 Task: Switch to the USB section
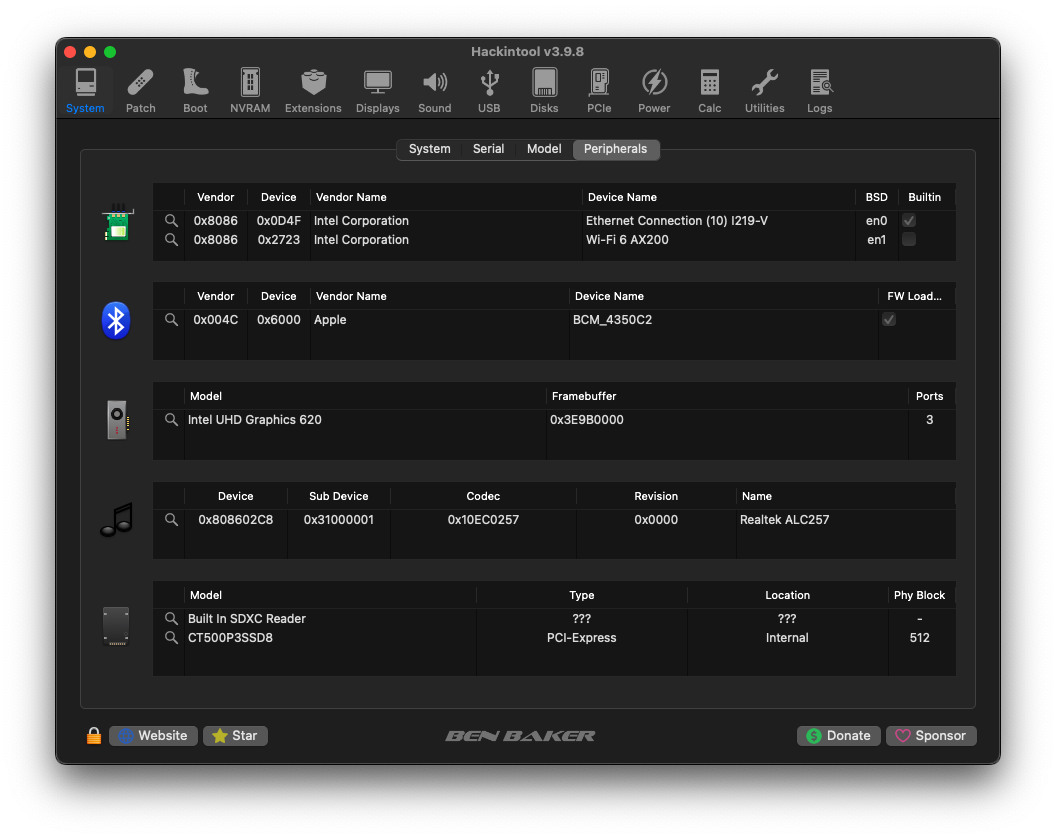click(x=489, y=90)
